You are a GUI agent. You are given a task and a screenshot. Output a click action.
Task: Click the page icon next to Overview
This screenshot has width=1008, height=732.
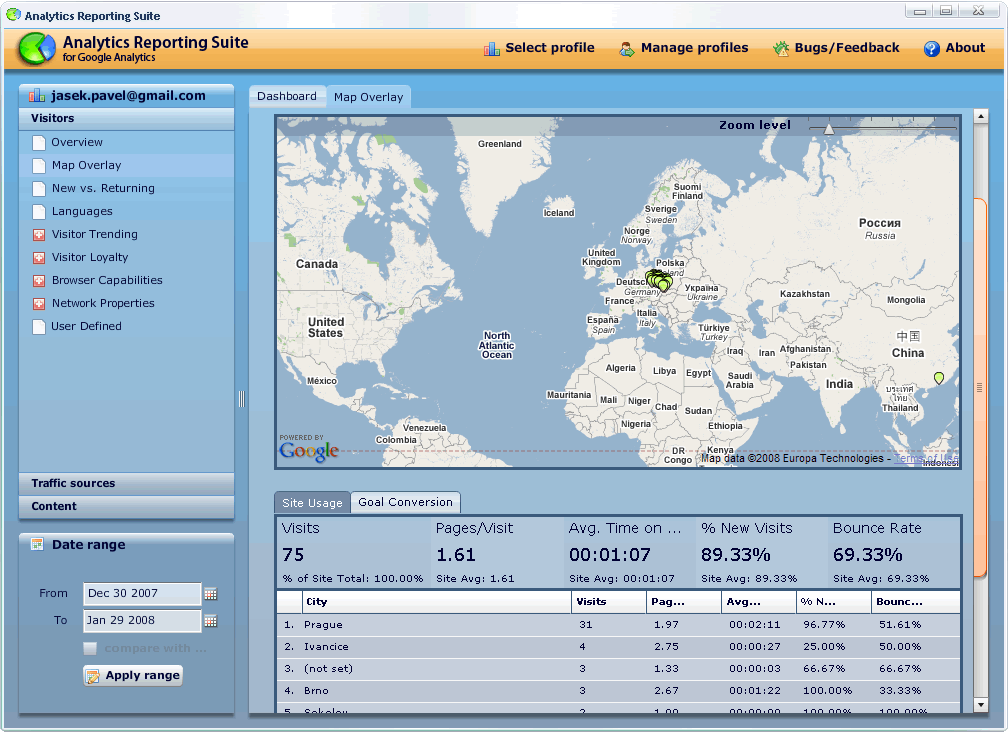pyautogui.click(x=39, y=143)
